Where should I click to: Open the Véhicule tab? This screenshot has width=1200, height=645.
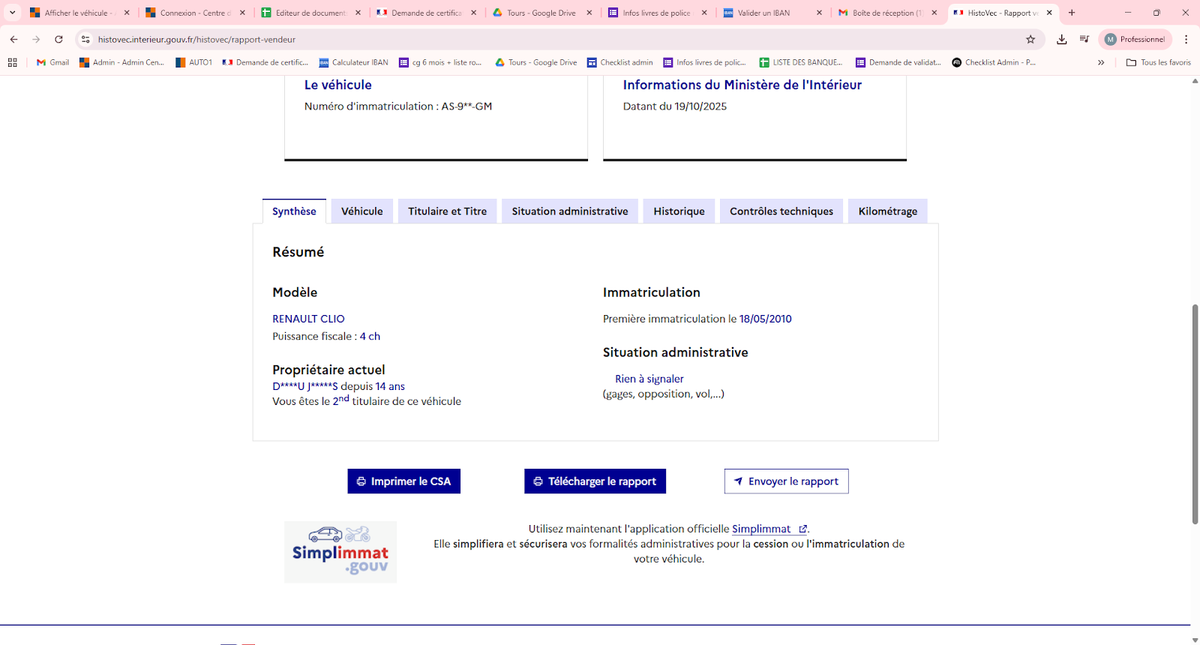click(362, 211)
